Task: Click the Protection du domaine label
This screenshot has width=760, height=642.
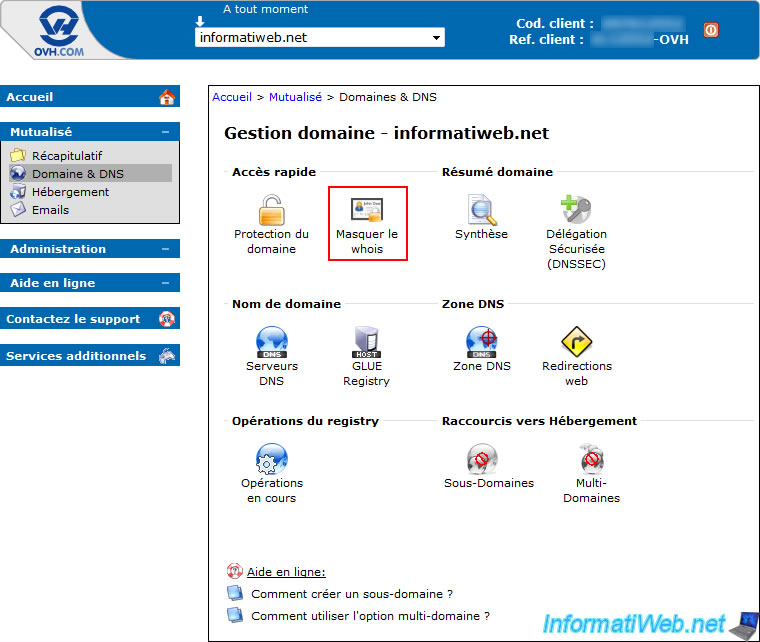Action: pos(271,241)
